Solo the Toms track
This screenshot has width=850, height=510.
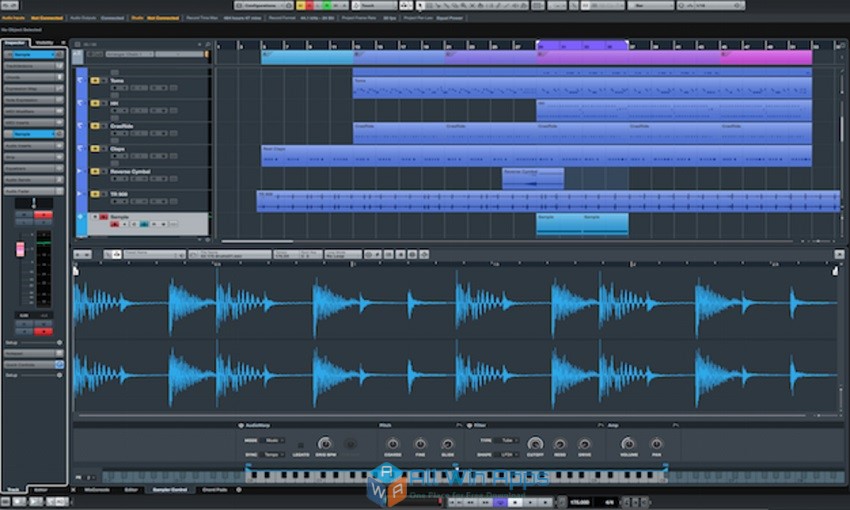click(104, 81)
